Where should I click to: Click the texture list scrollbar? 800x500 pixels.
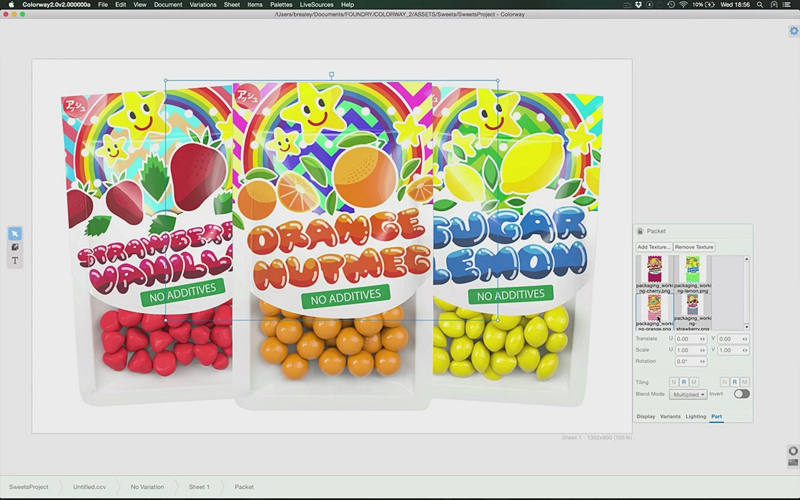pos(745,292)
